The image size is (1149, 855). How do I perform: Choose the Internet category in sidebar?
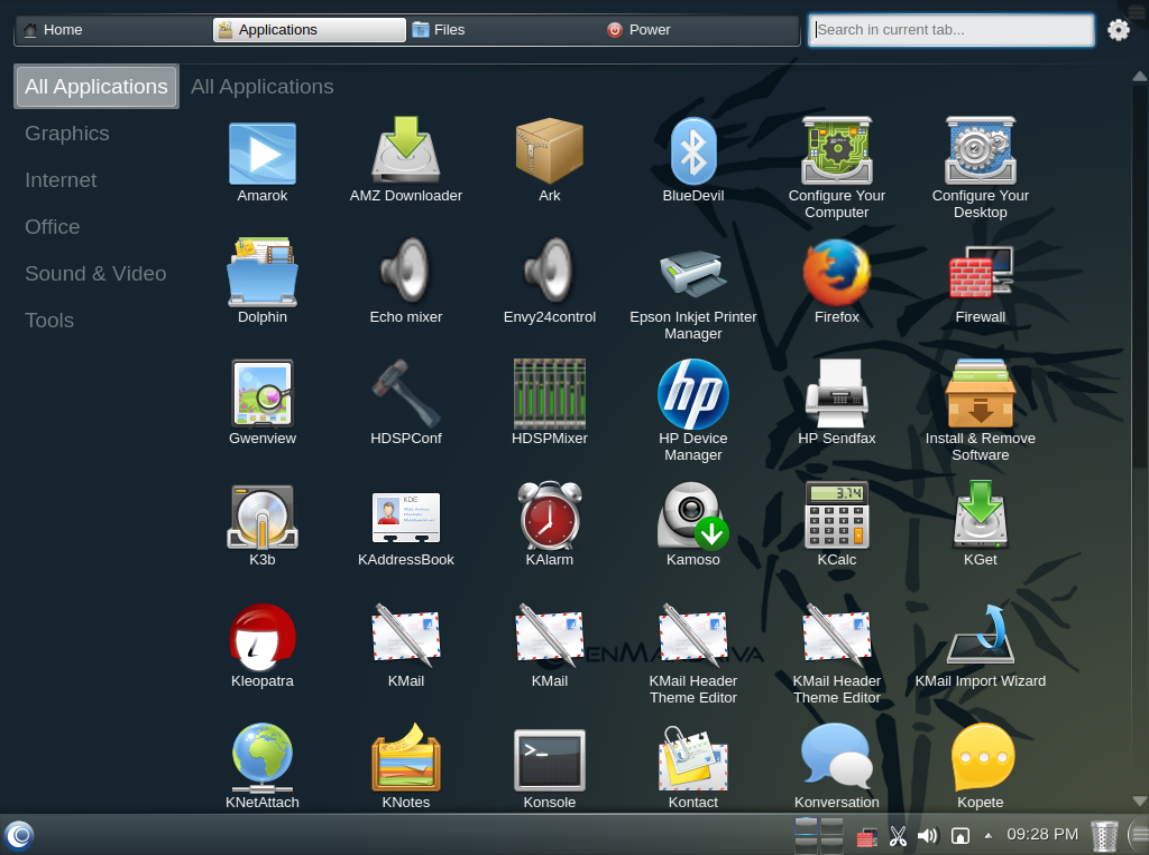(61, 180)
